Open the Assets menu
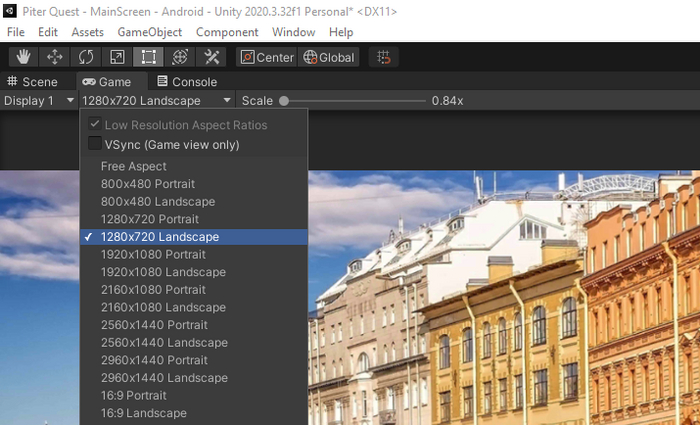The image size is (700, 425). point(88,32)
